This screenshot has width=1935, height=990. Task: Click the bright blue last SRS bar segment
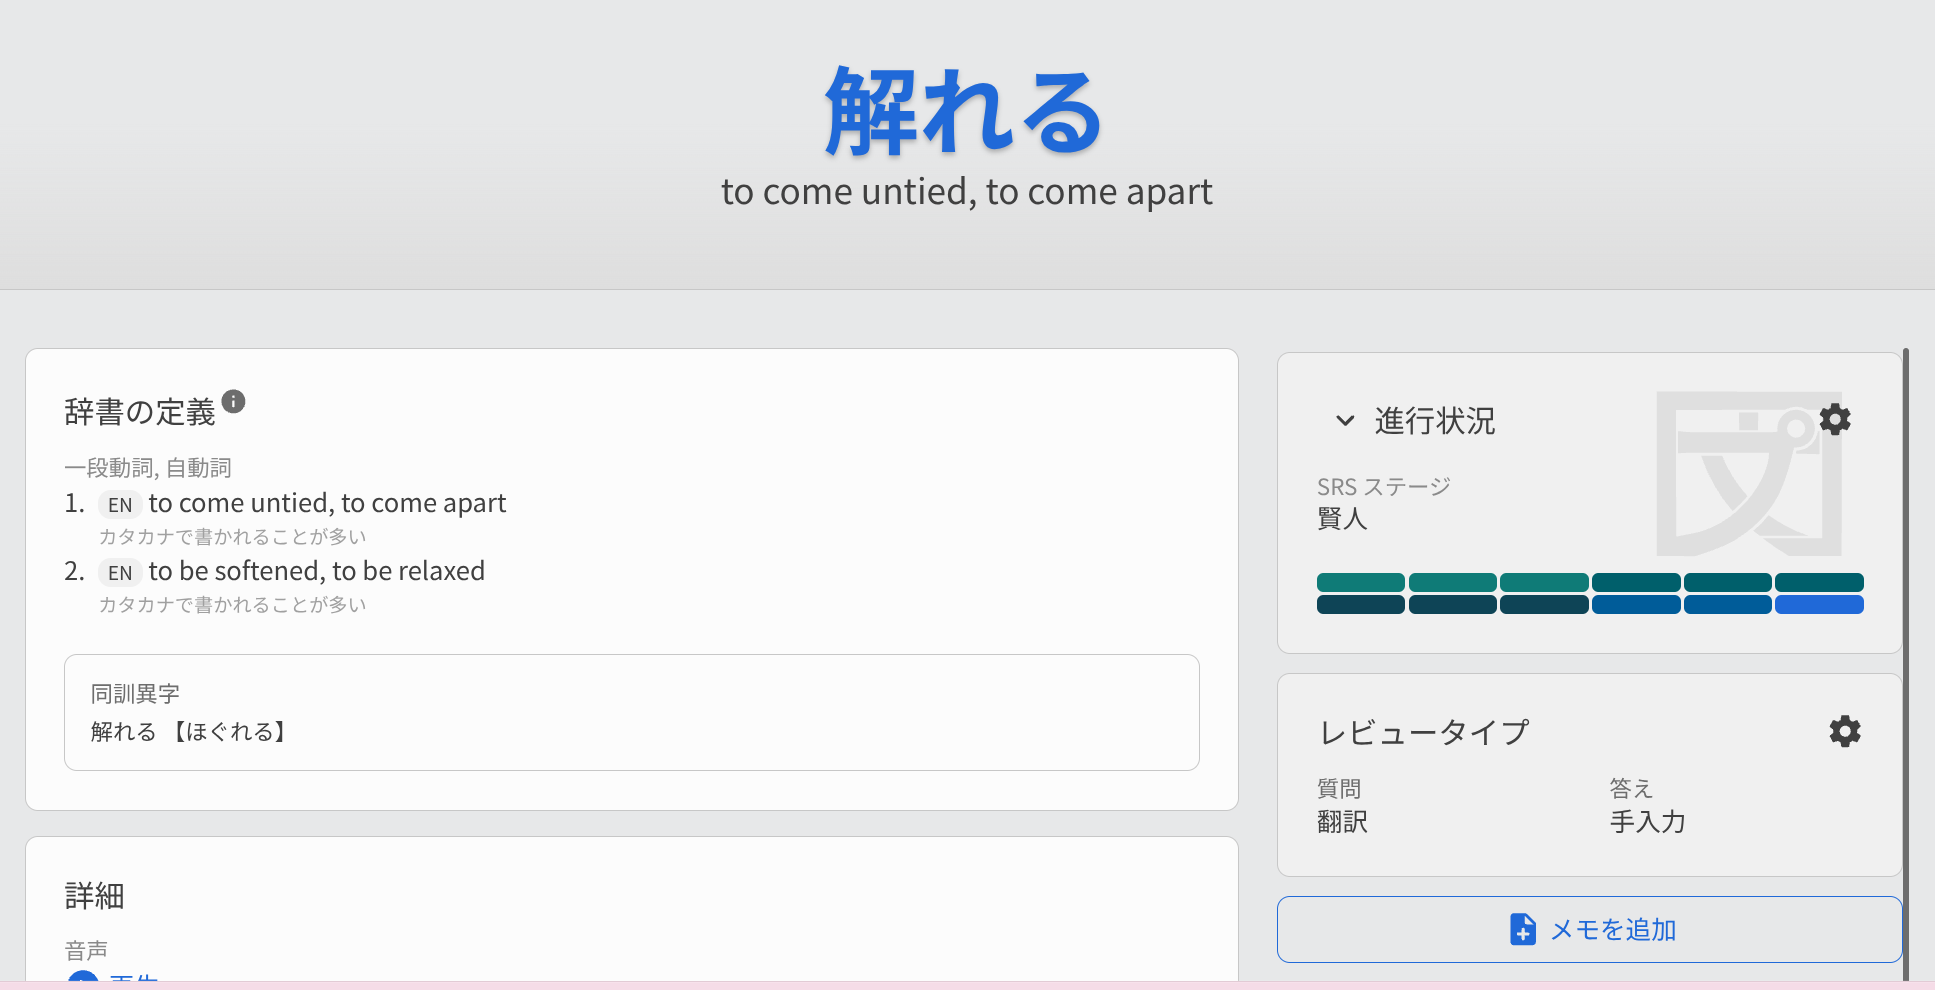coord(1819,604)
